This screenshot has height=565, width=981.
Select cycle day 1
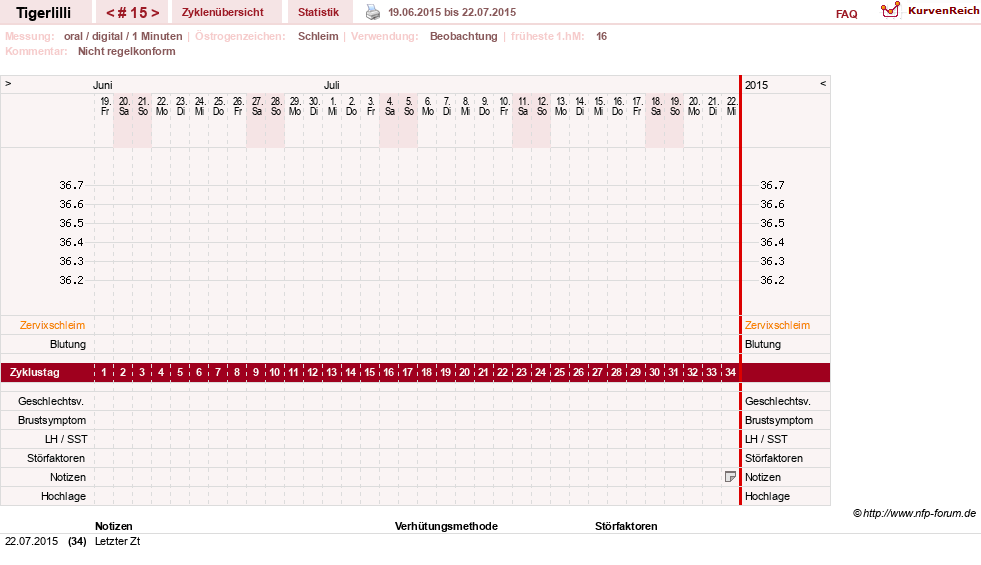tap(104, 372)
